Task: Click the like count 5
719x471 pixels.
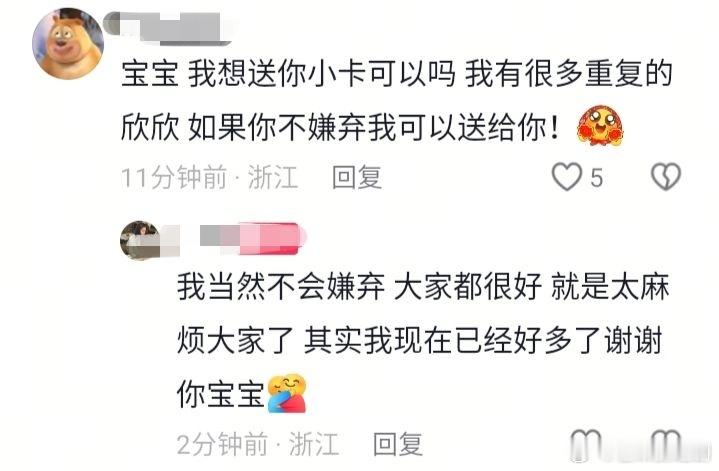Action: pos(596,177)
